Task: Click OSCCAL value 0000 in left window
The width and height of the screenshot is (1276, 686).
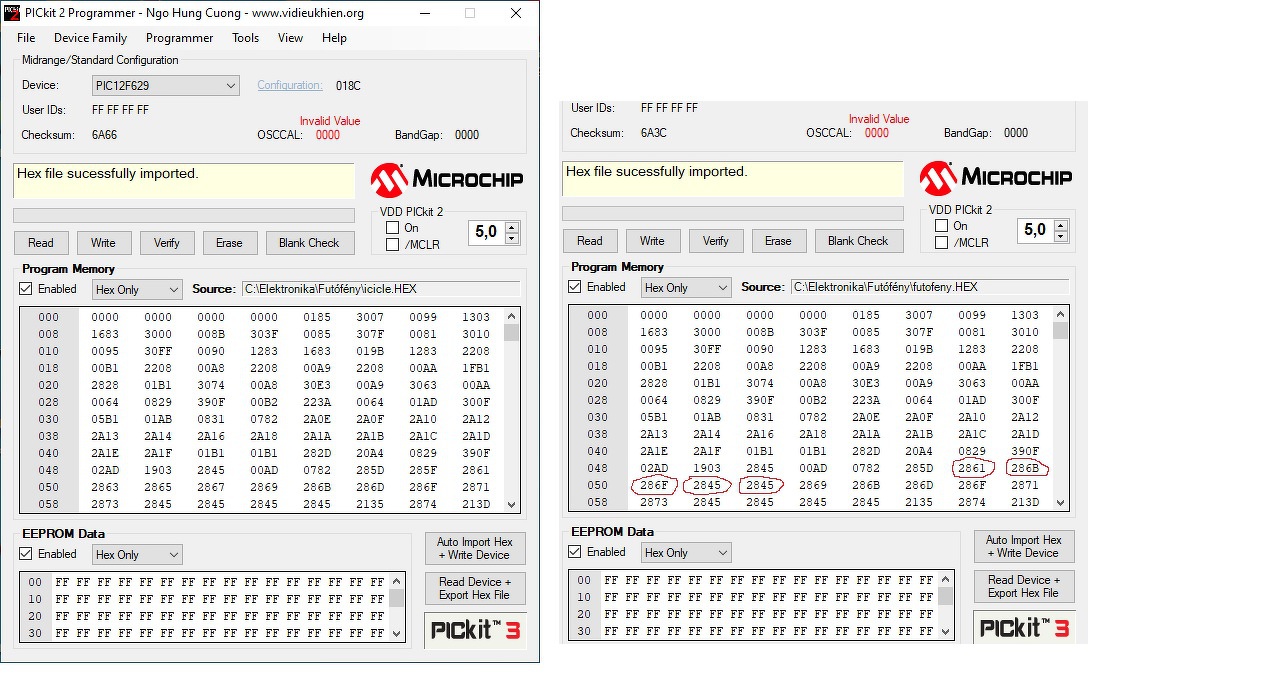Action: (328, 135)
